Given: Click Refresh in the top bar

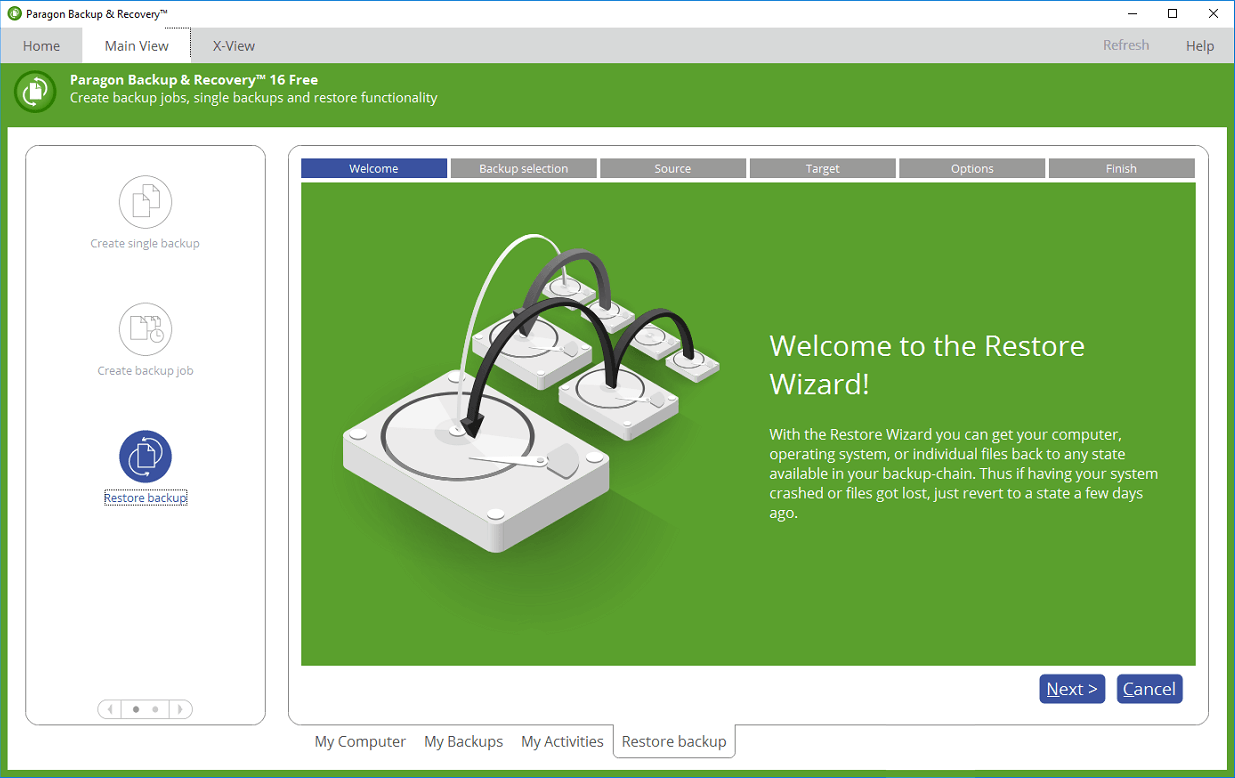Looking at the screenshot, I should [x=1125, y=45].
